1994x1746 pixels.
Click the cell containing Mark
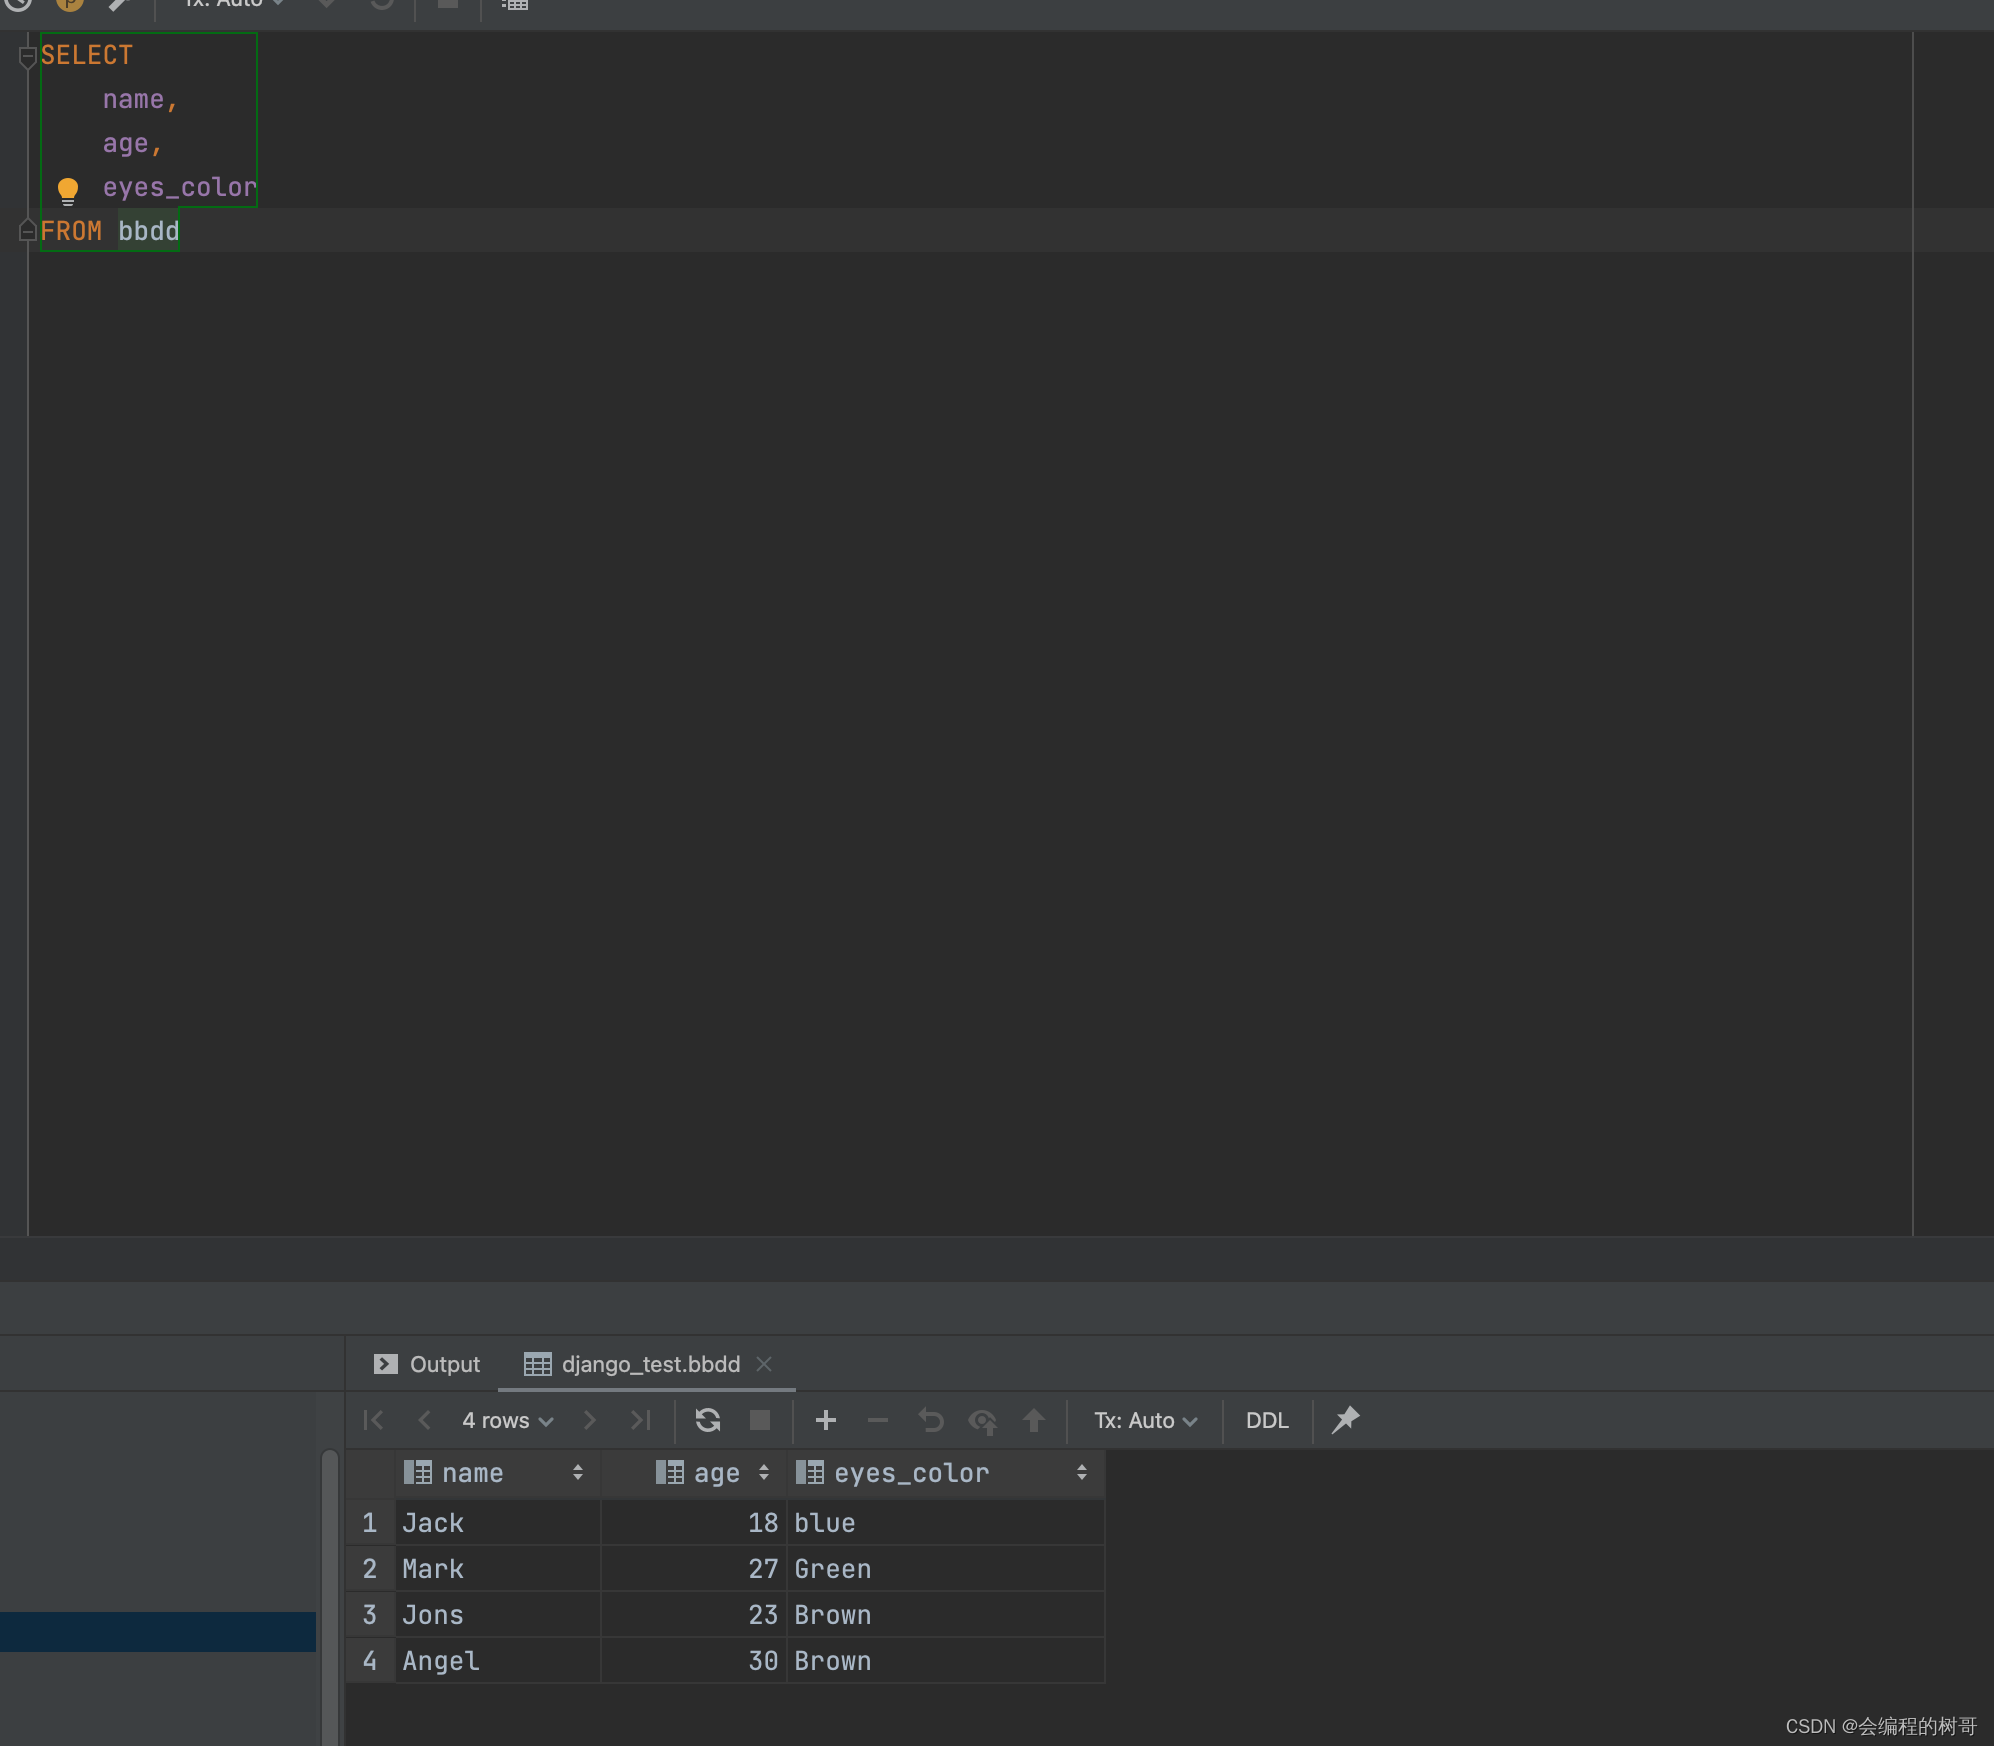click(498, 1569)
